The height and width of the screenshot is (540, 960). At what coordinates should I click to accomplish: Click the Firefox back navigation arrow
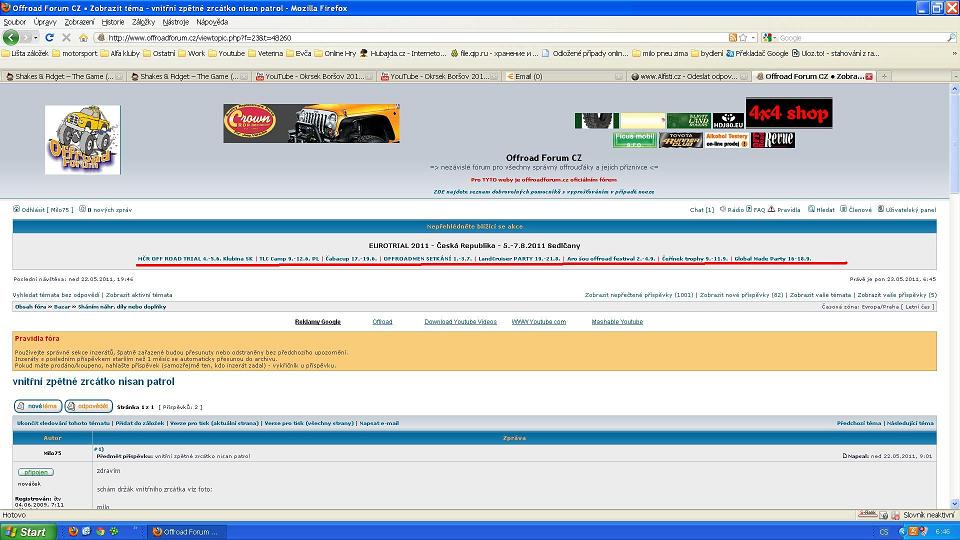11,37
